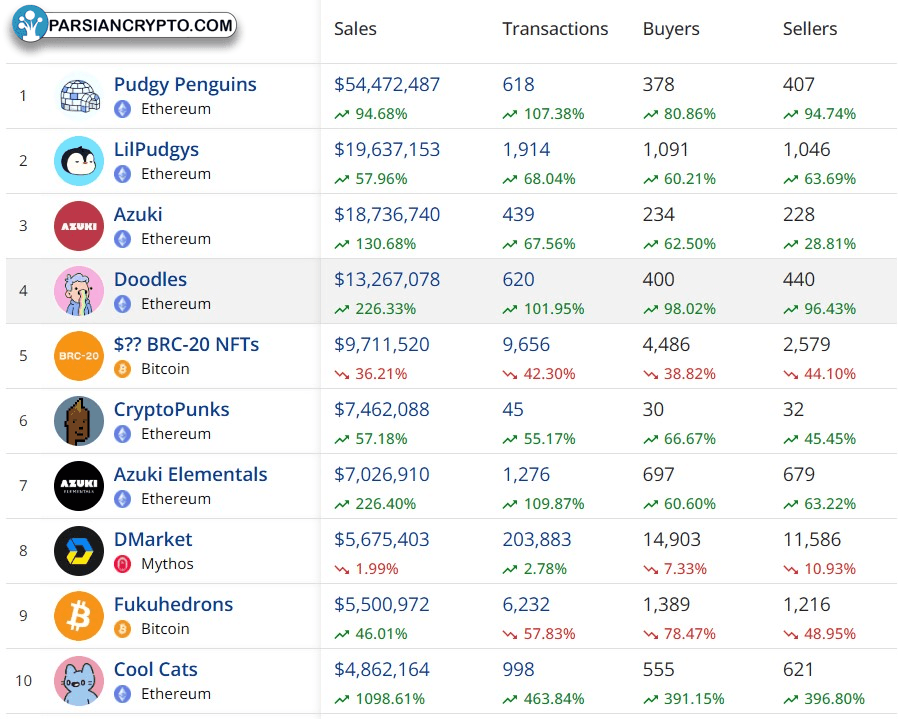Open the Cool Cats avatar thumbnail

click(79, 681)
